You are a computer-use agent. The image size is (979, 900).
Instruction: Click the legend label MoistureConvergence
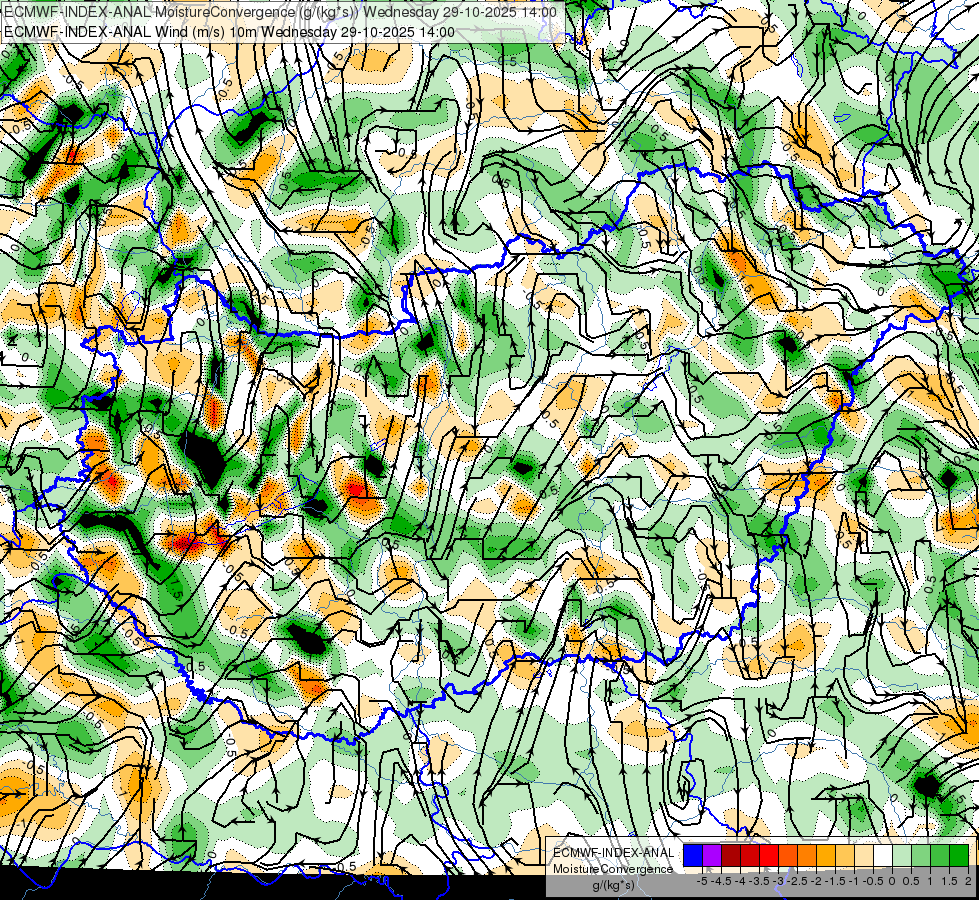point(613,869)
